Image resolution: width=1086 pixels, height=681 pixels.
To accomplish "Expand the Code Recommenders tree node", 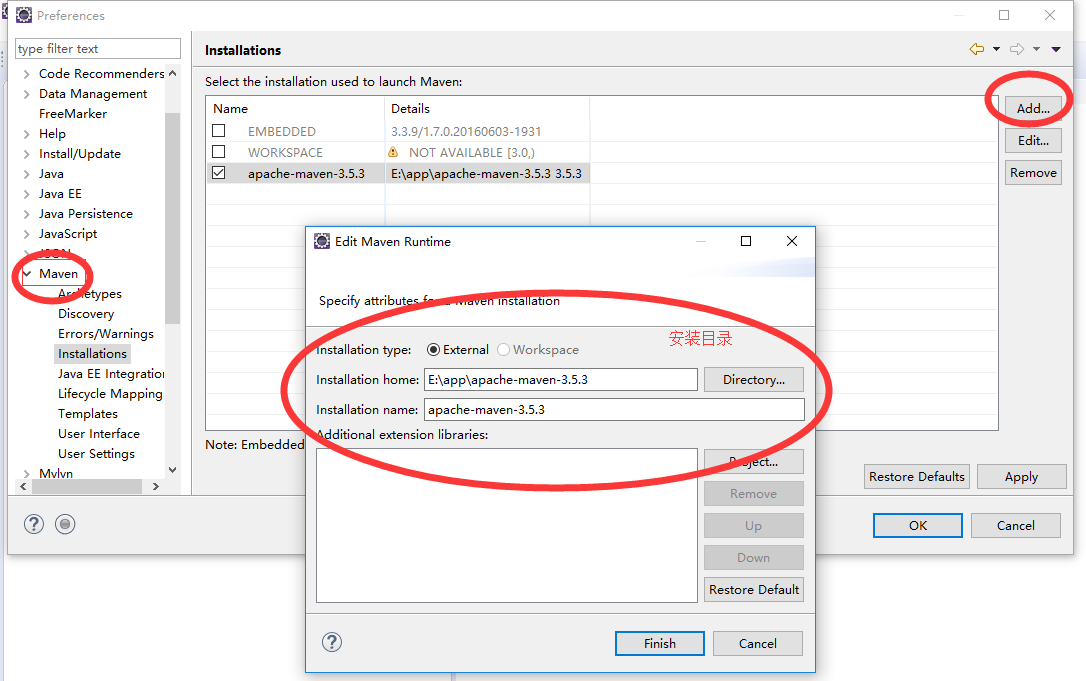I will pos(26,74).
